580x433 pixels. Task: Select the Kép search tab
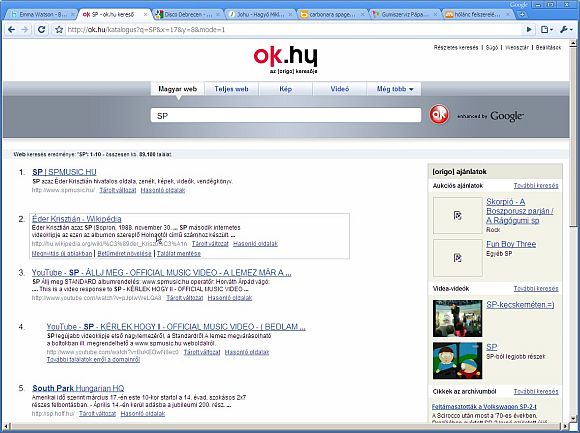(x=286, y=89)
